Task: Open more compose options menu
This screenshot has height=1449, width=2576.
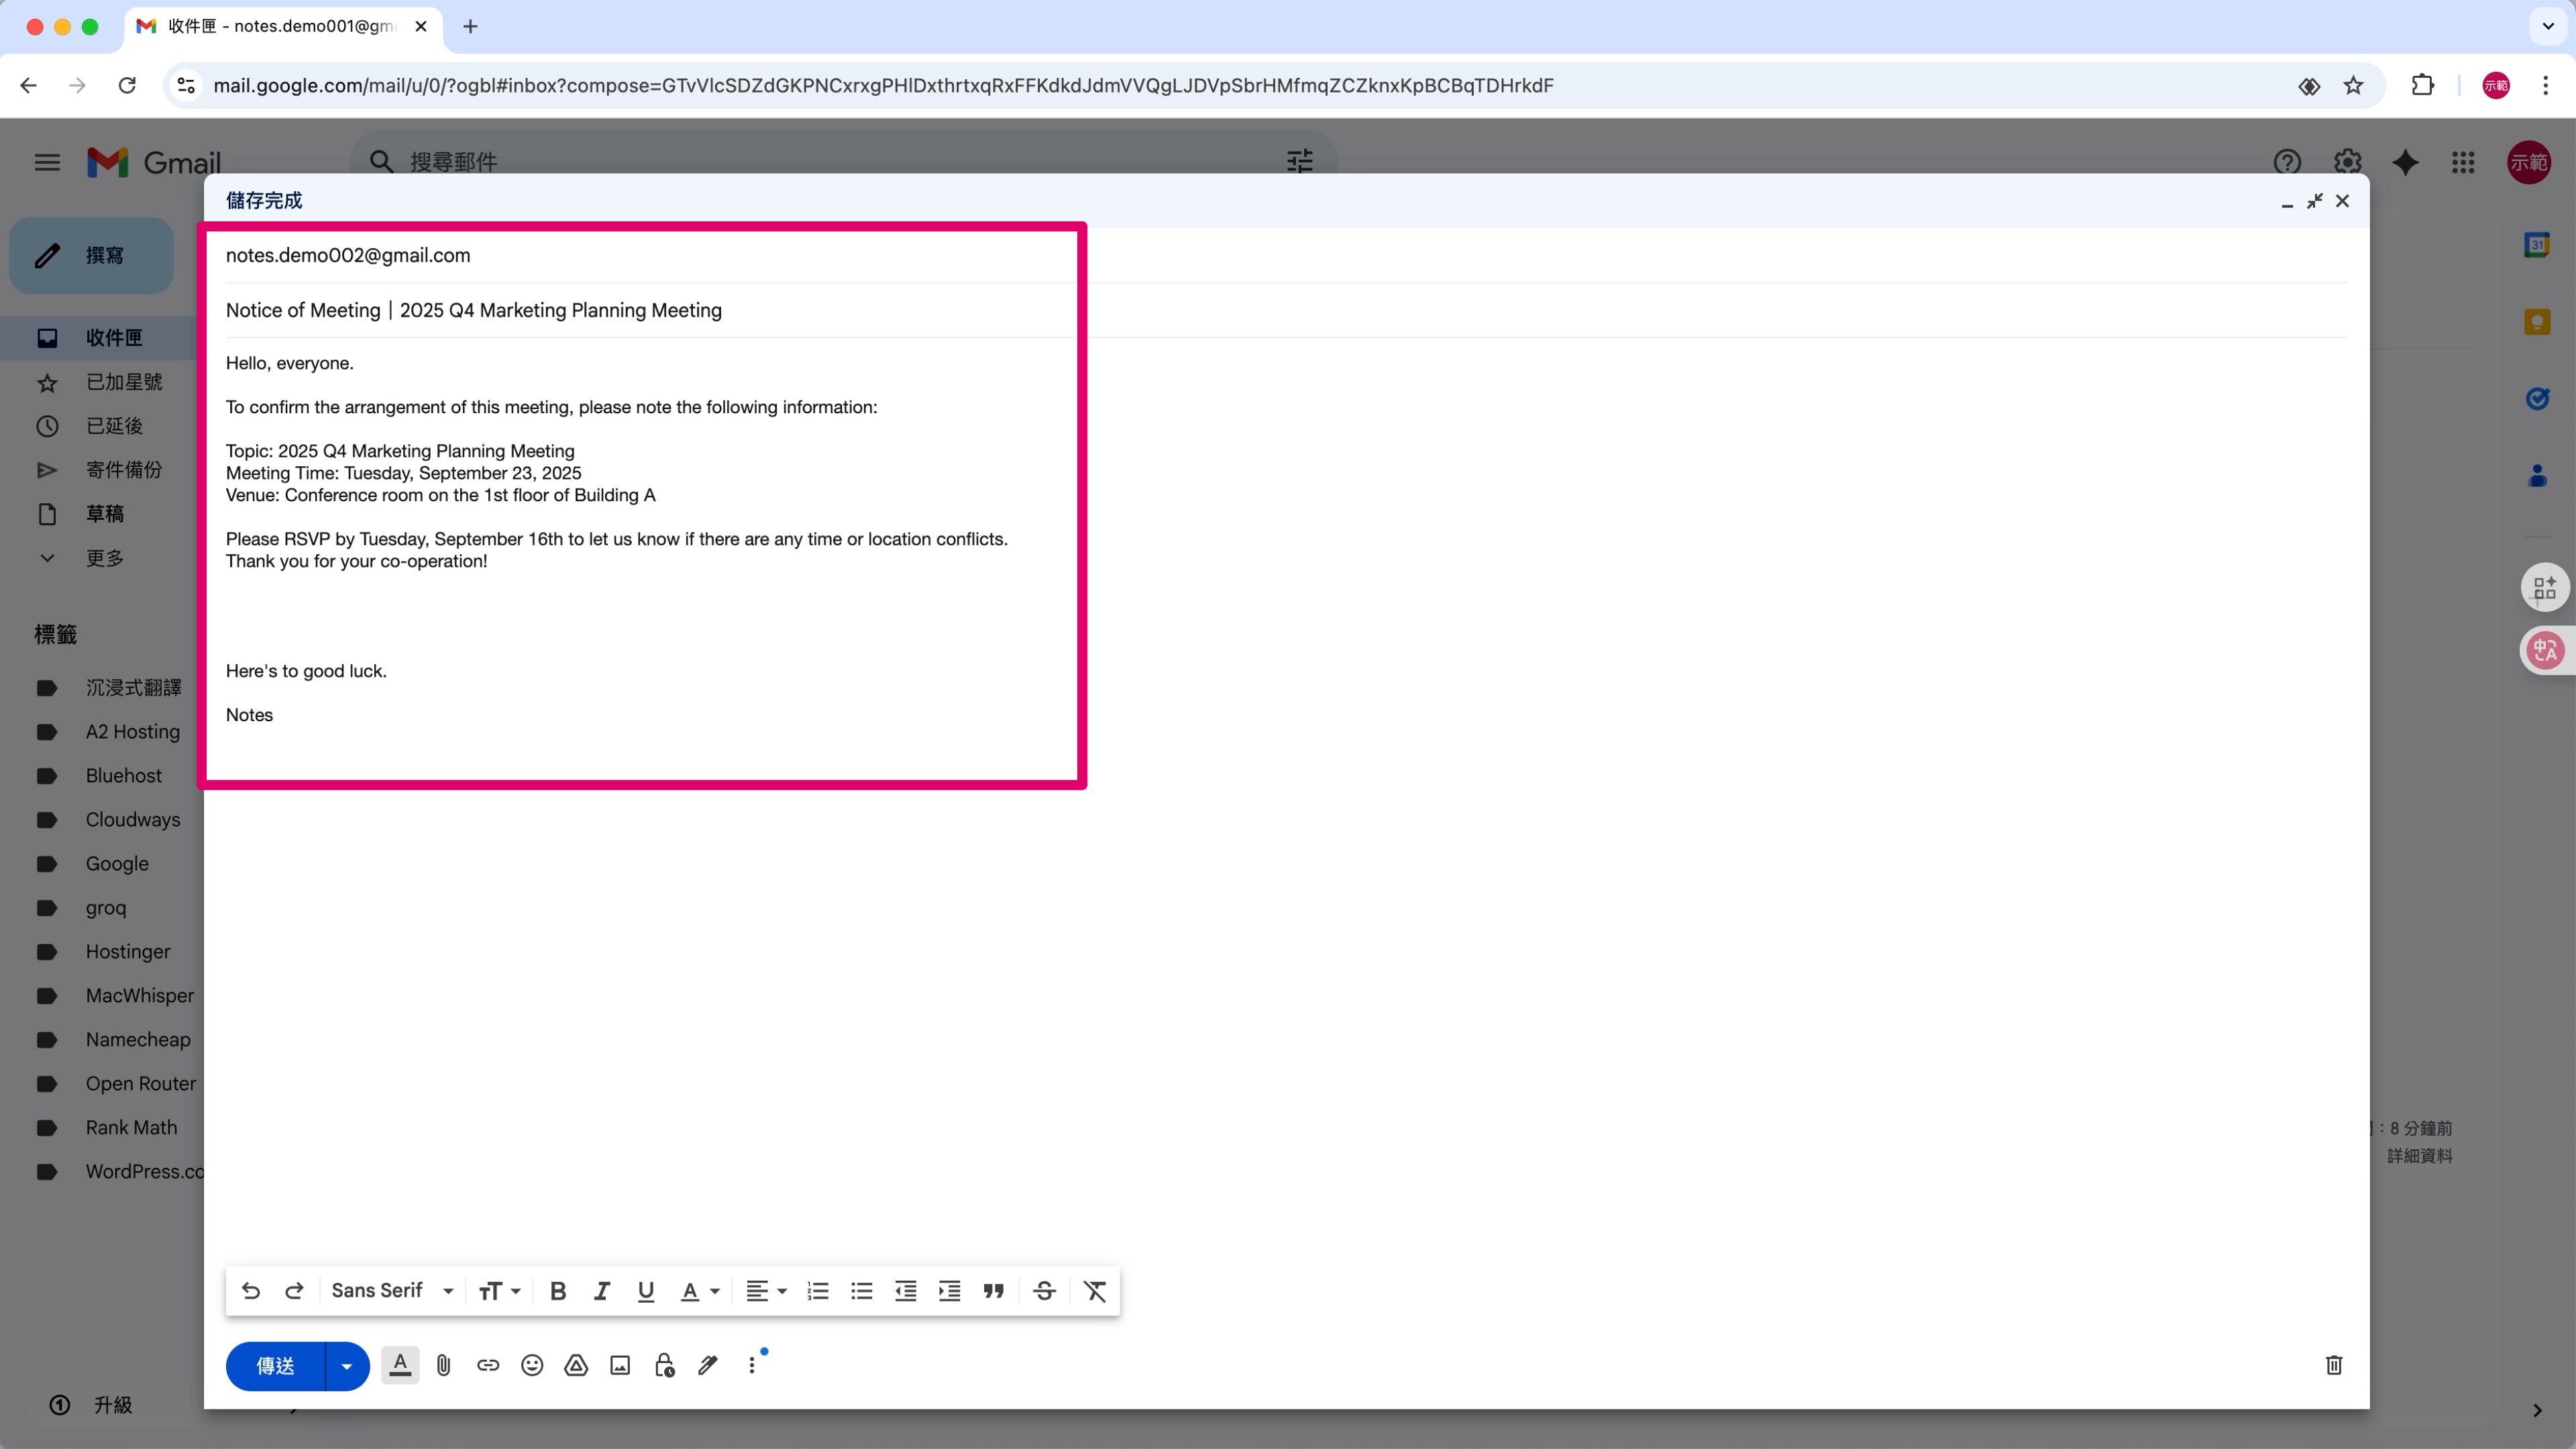Action: click(x=752, y=1365)
